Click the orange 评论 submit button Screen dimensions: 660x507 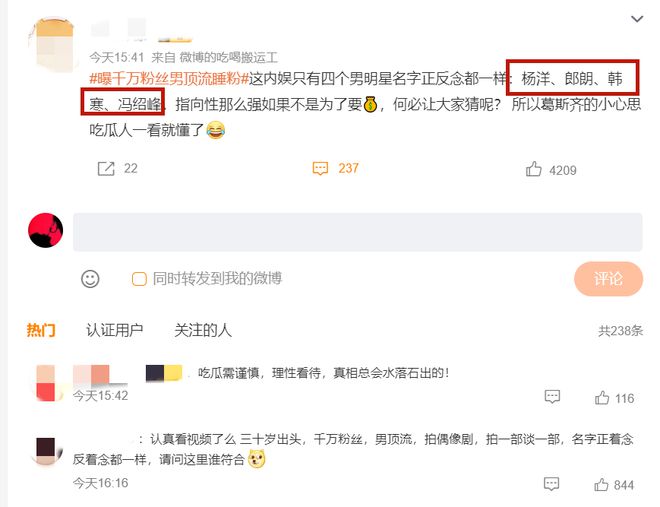[x=608, y=279]
